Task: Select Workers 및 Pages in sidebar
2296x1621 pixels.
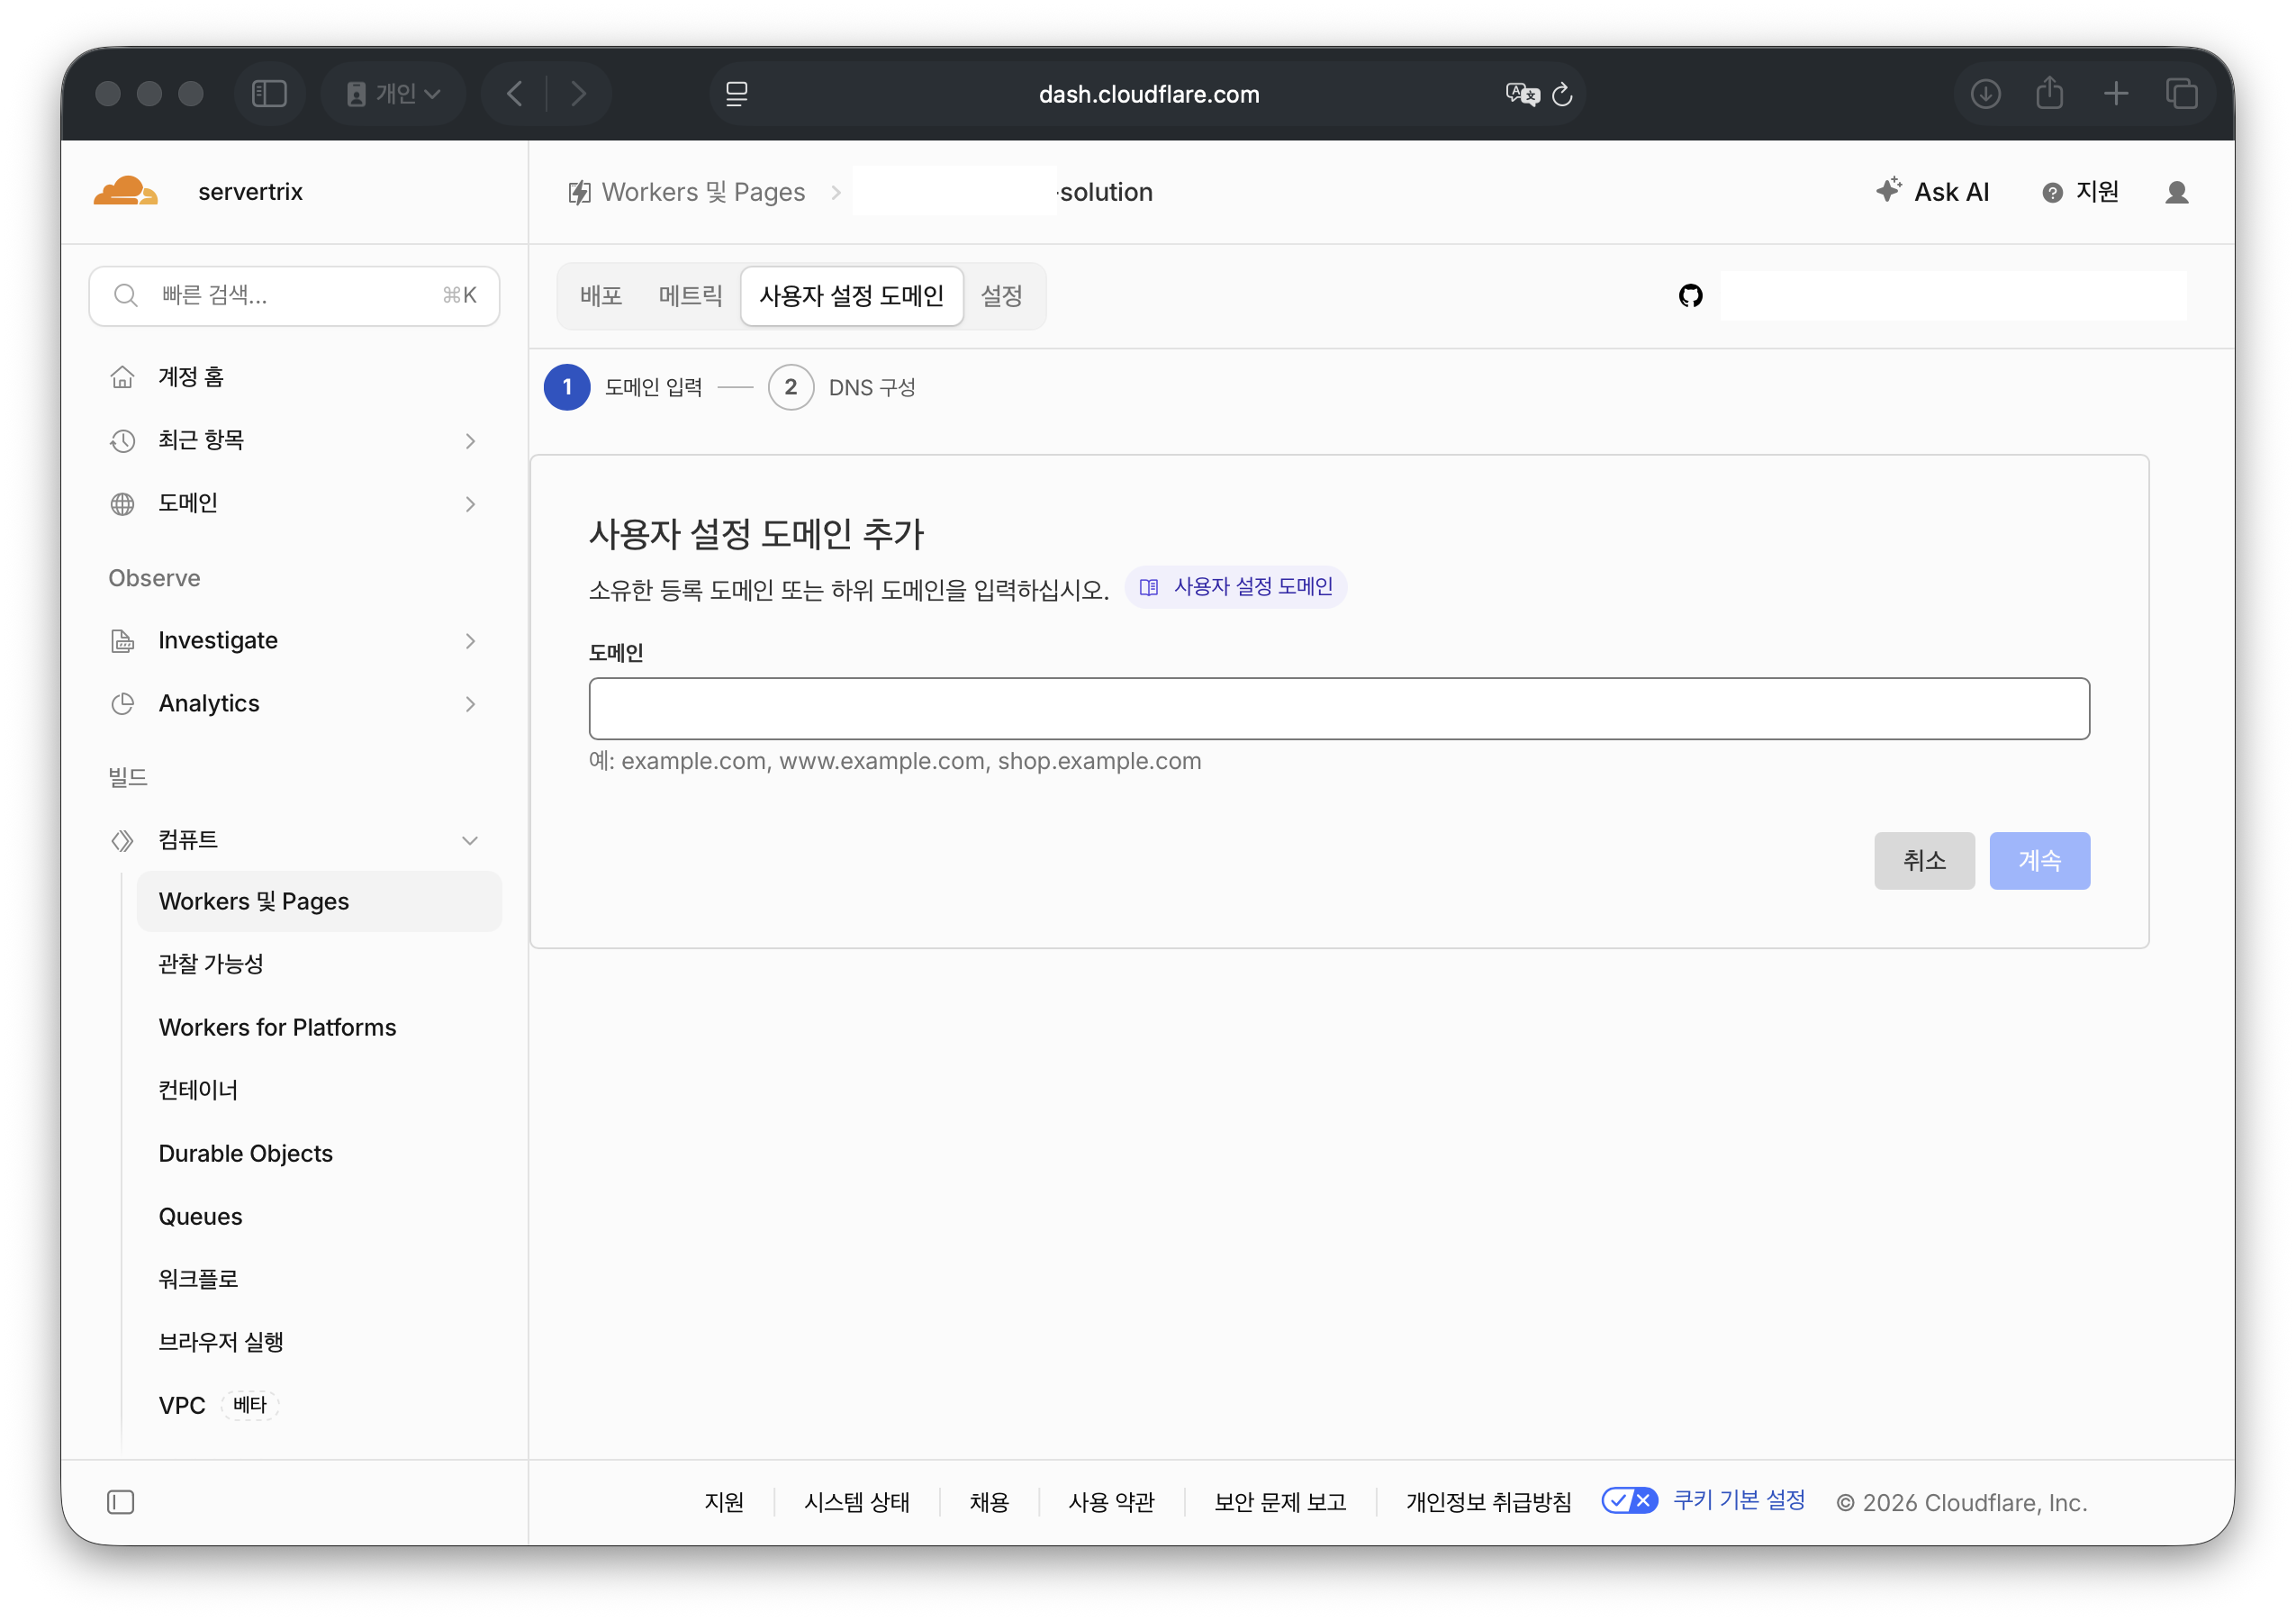Action: 320,901
